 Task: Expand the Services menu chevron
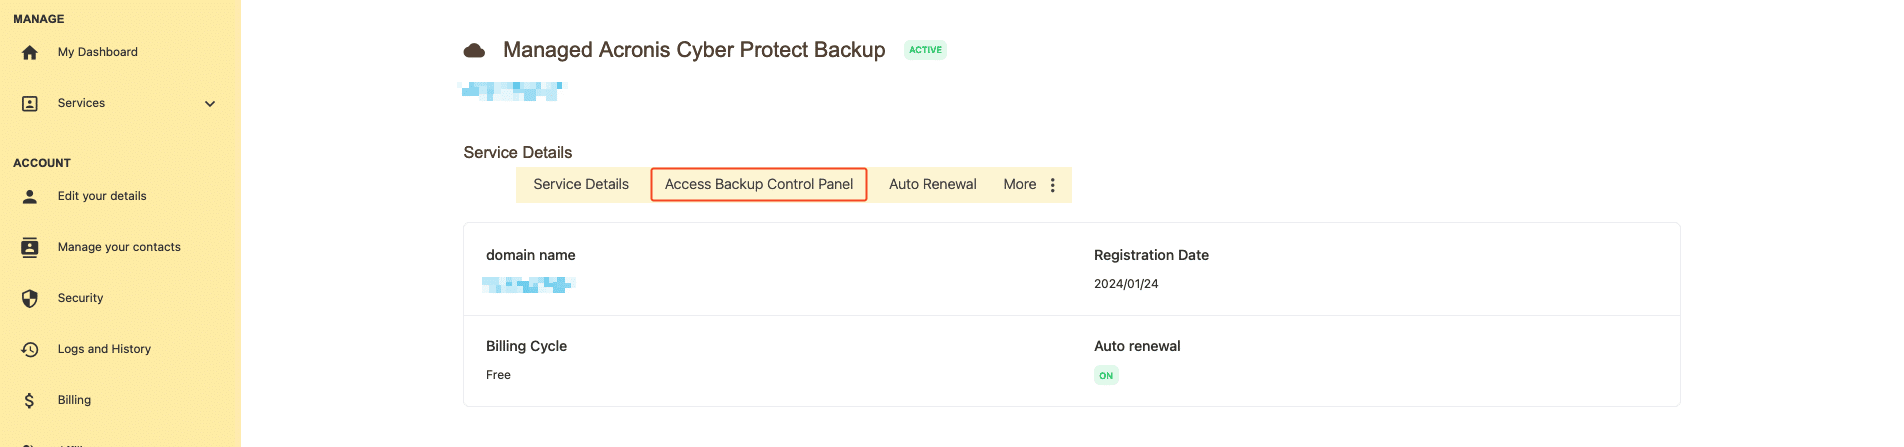click(x=210, y=103)
